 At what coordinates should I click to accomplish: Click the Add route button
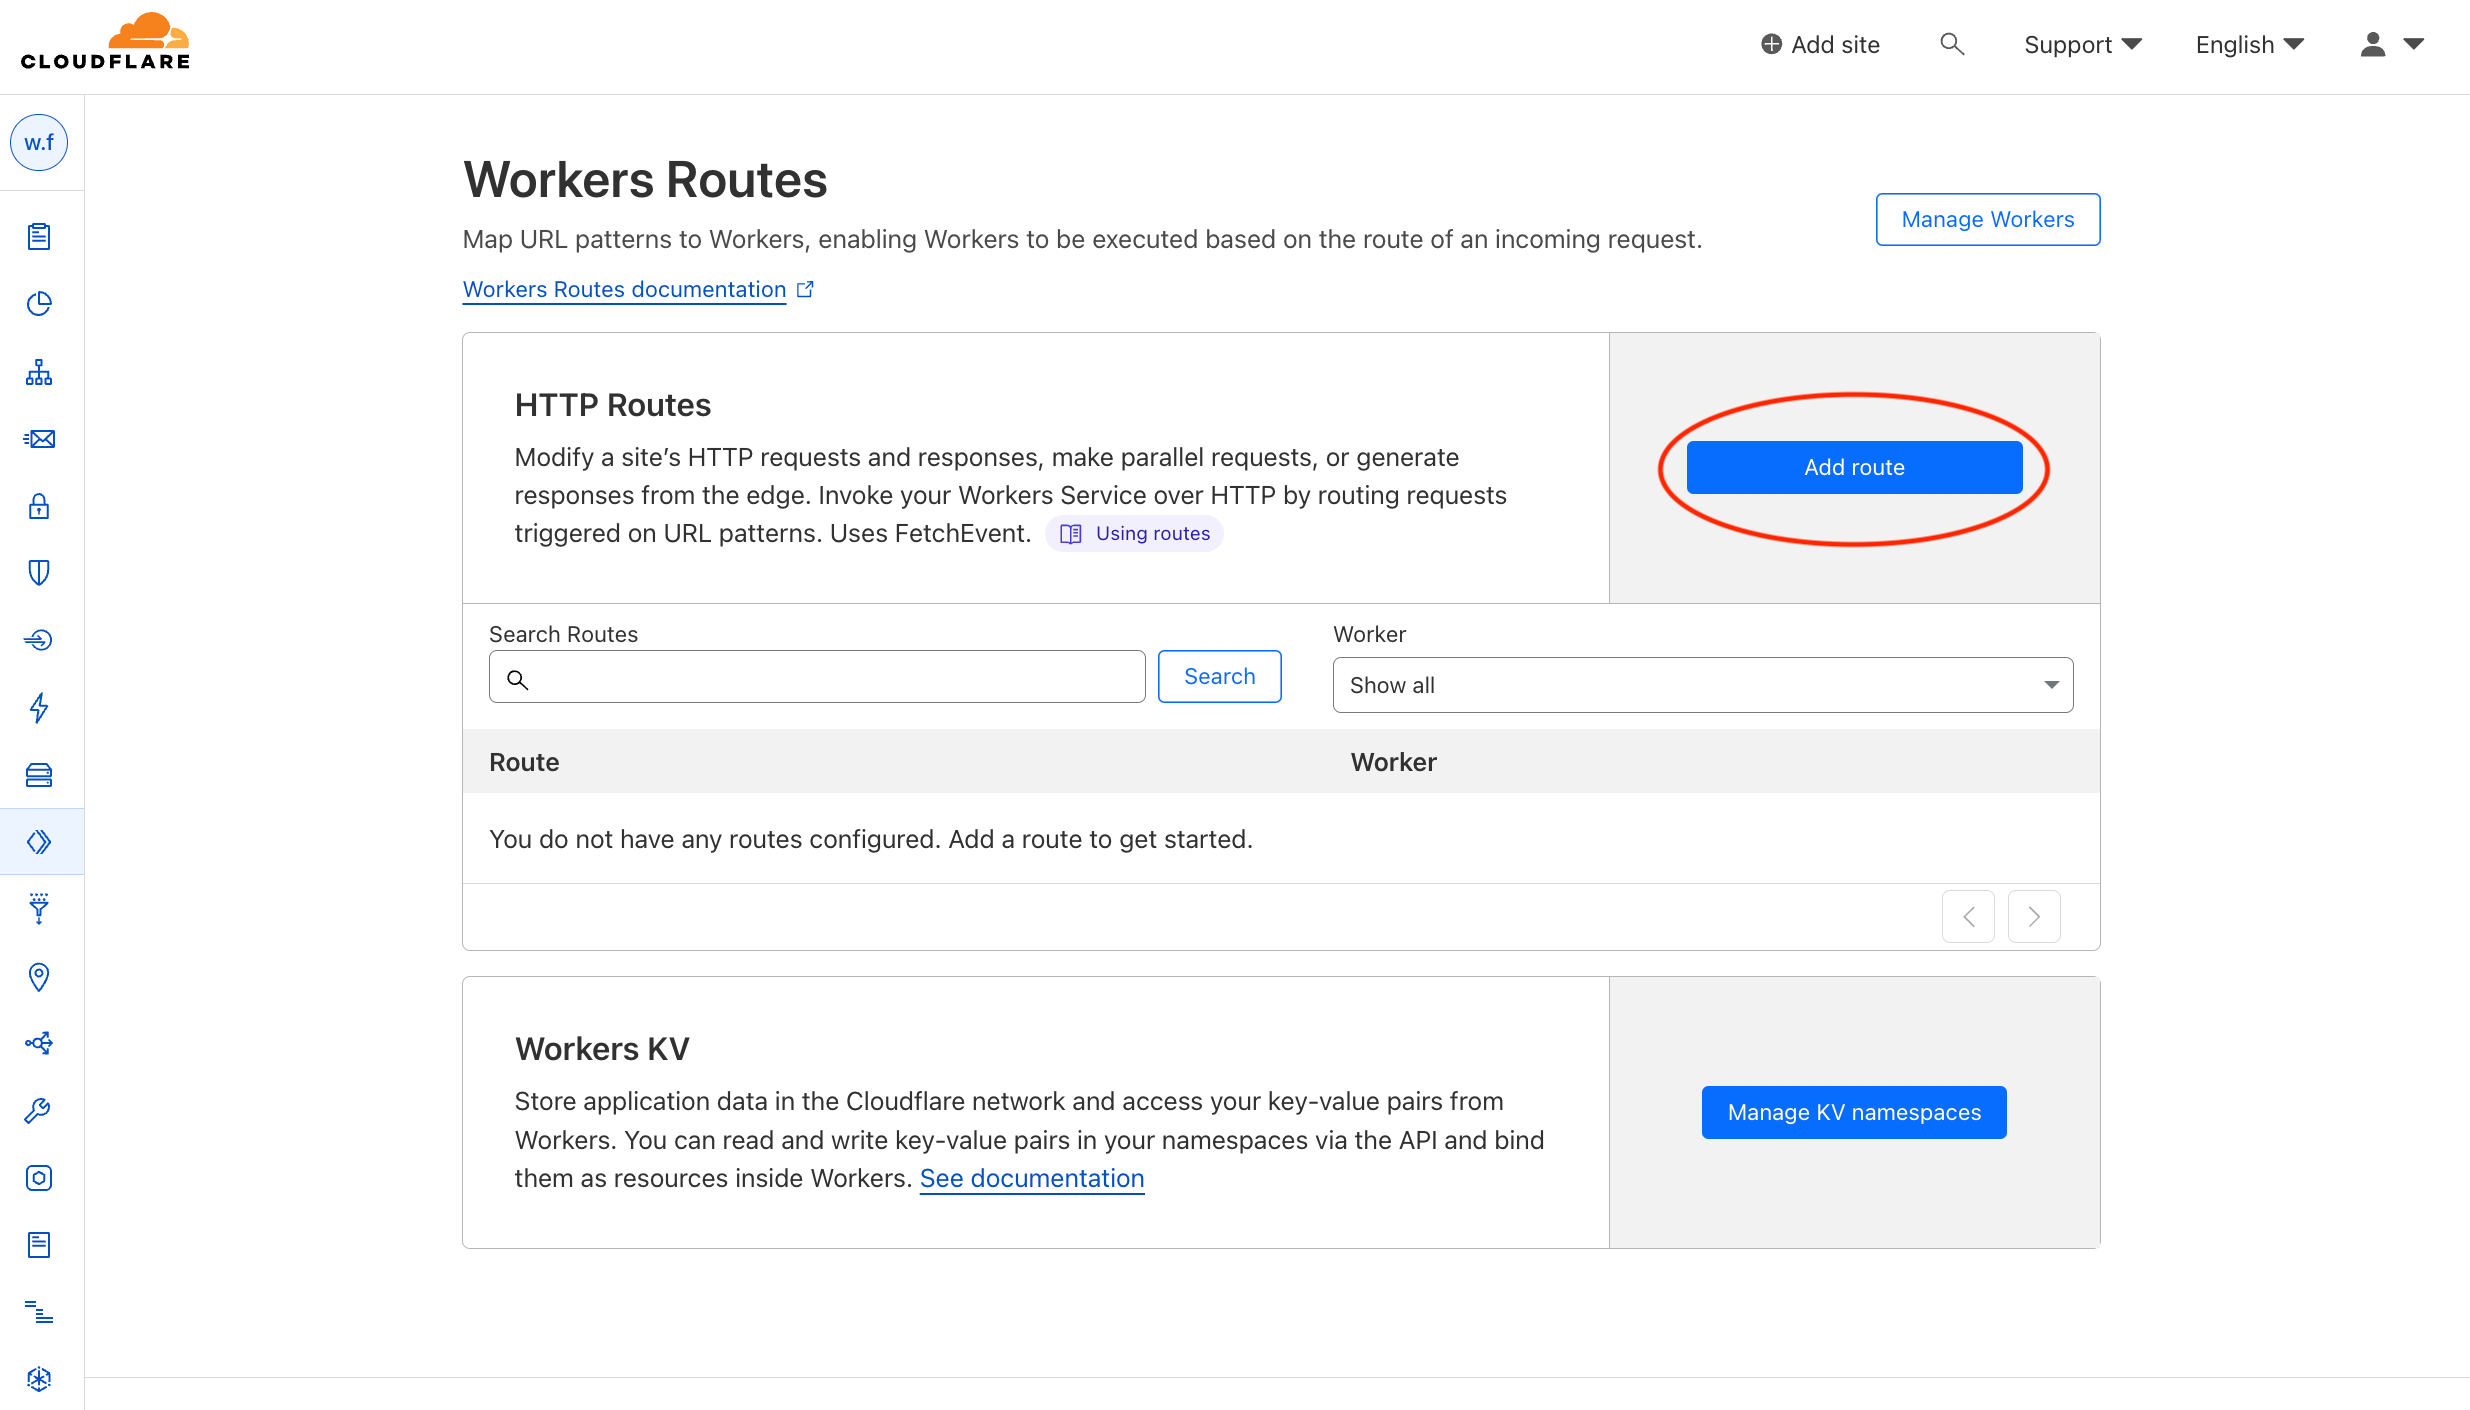tap(1853, 466)
